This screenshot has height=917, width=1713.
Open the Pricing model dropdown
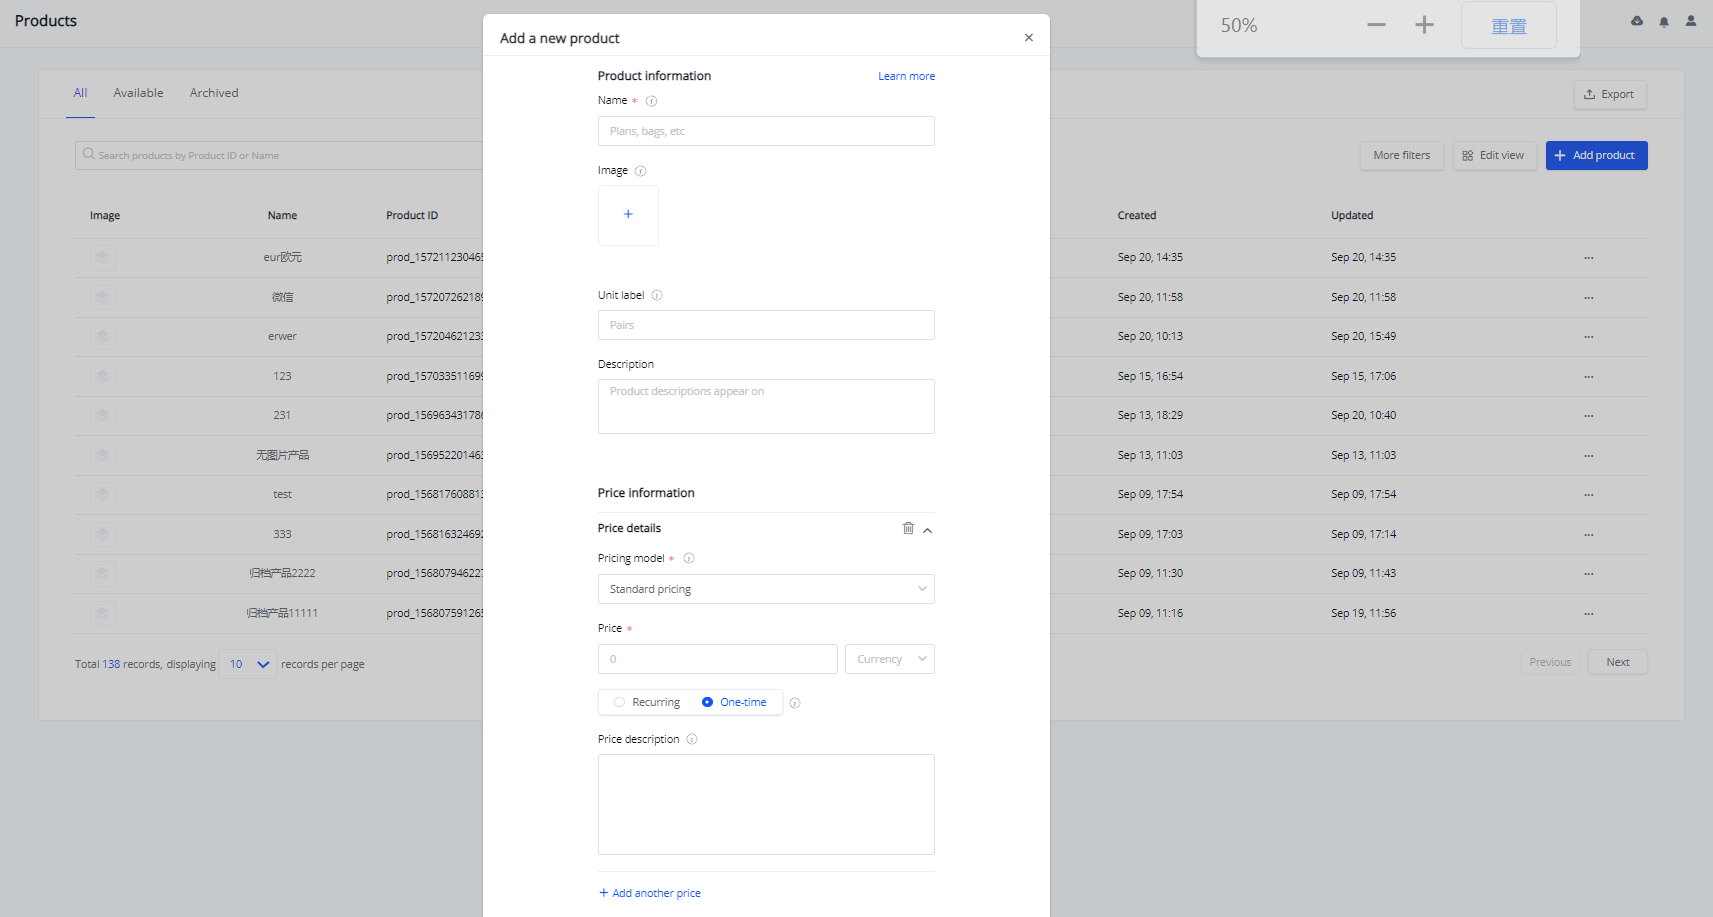click(766, 589)
